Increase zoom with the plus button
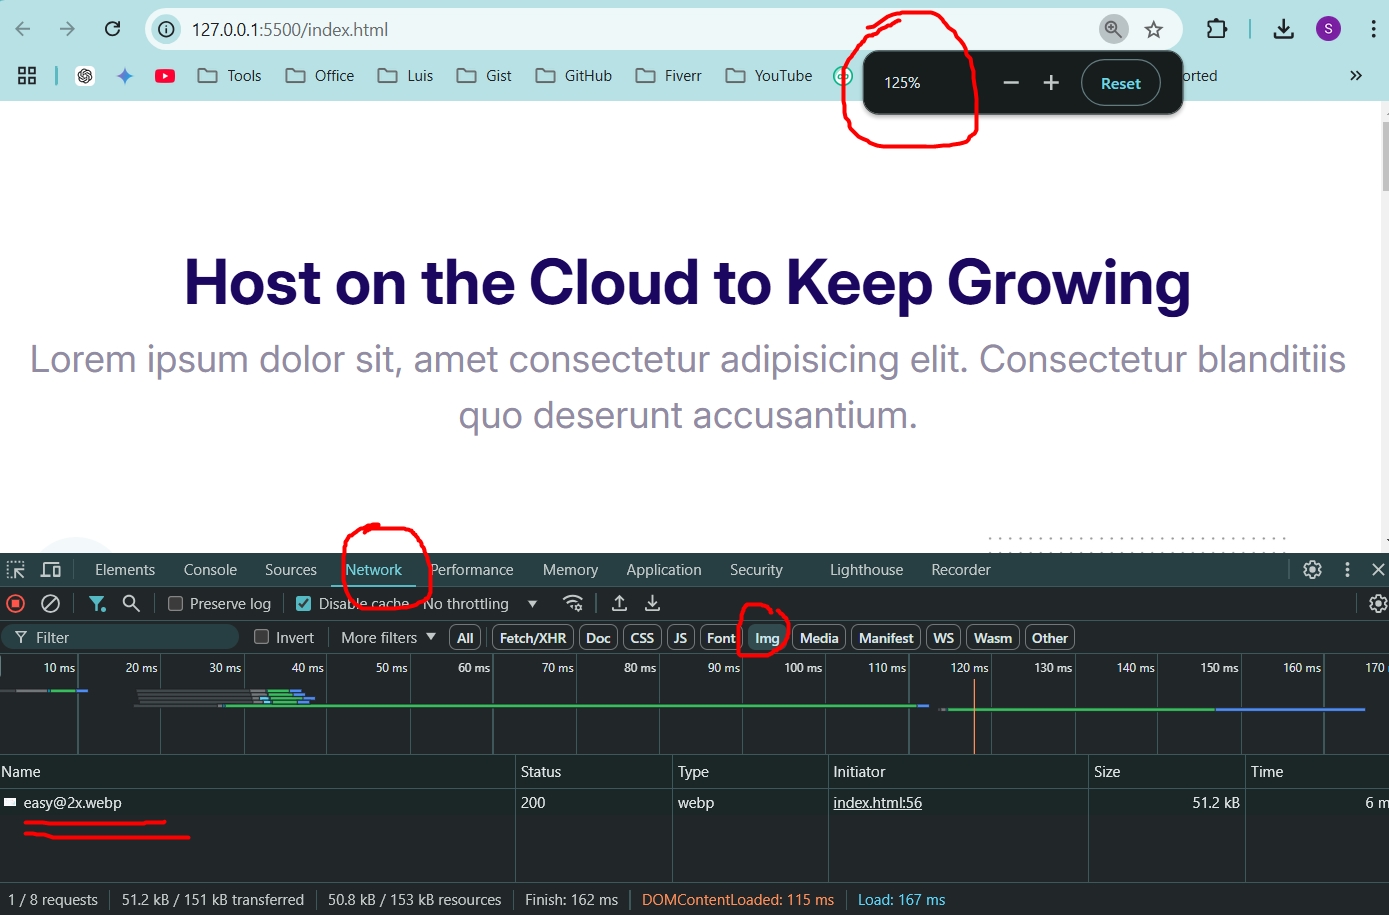 1051,83
